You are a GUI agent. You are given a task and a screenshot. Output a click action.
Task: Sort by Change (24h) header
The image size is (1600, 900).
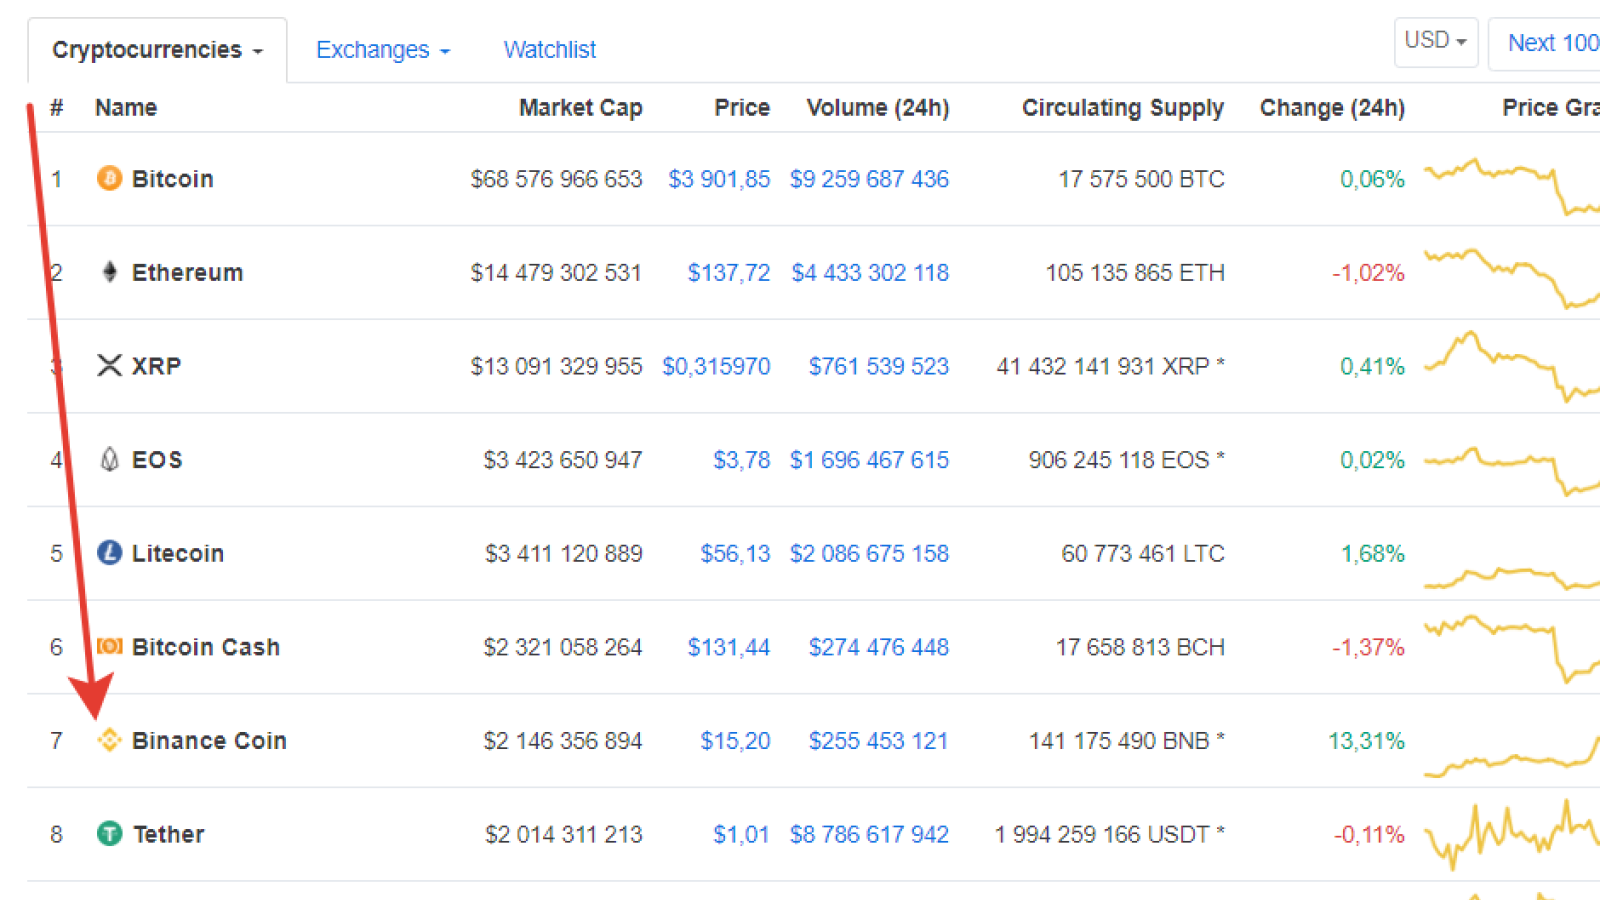tap(1332, 108)
